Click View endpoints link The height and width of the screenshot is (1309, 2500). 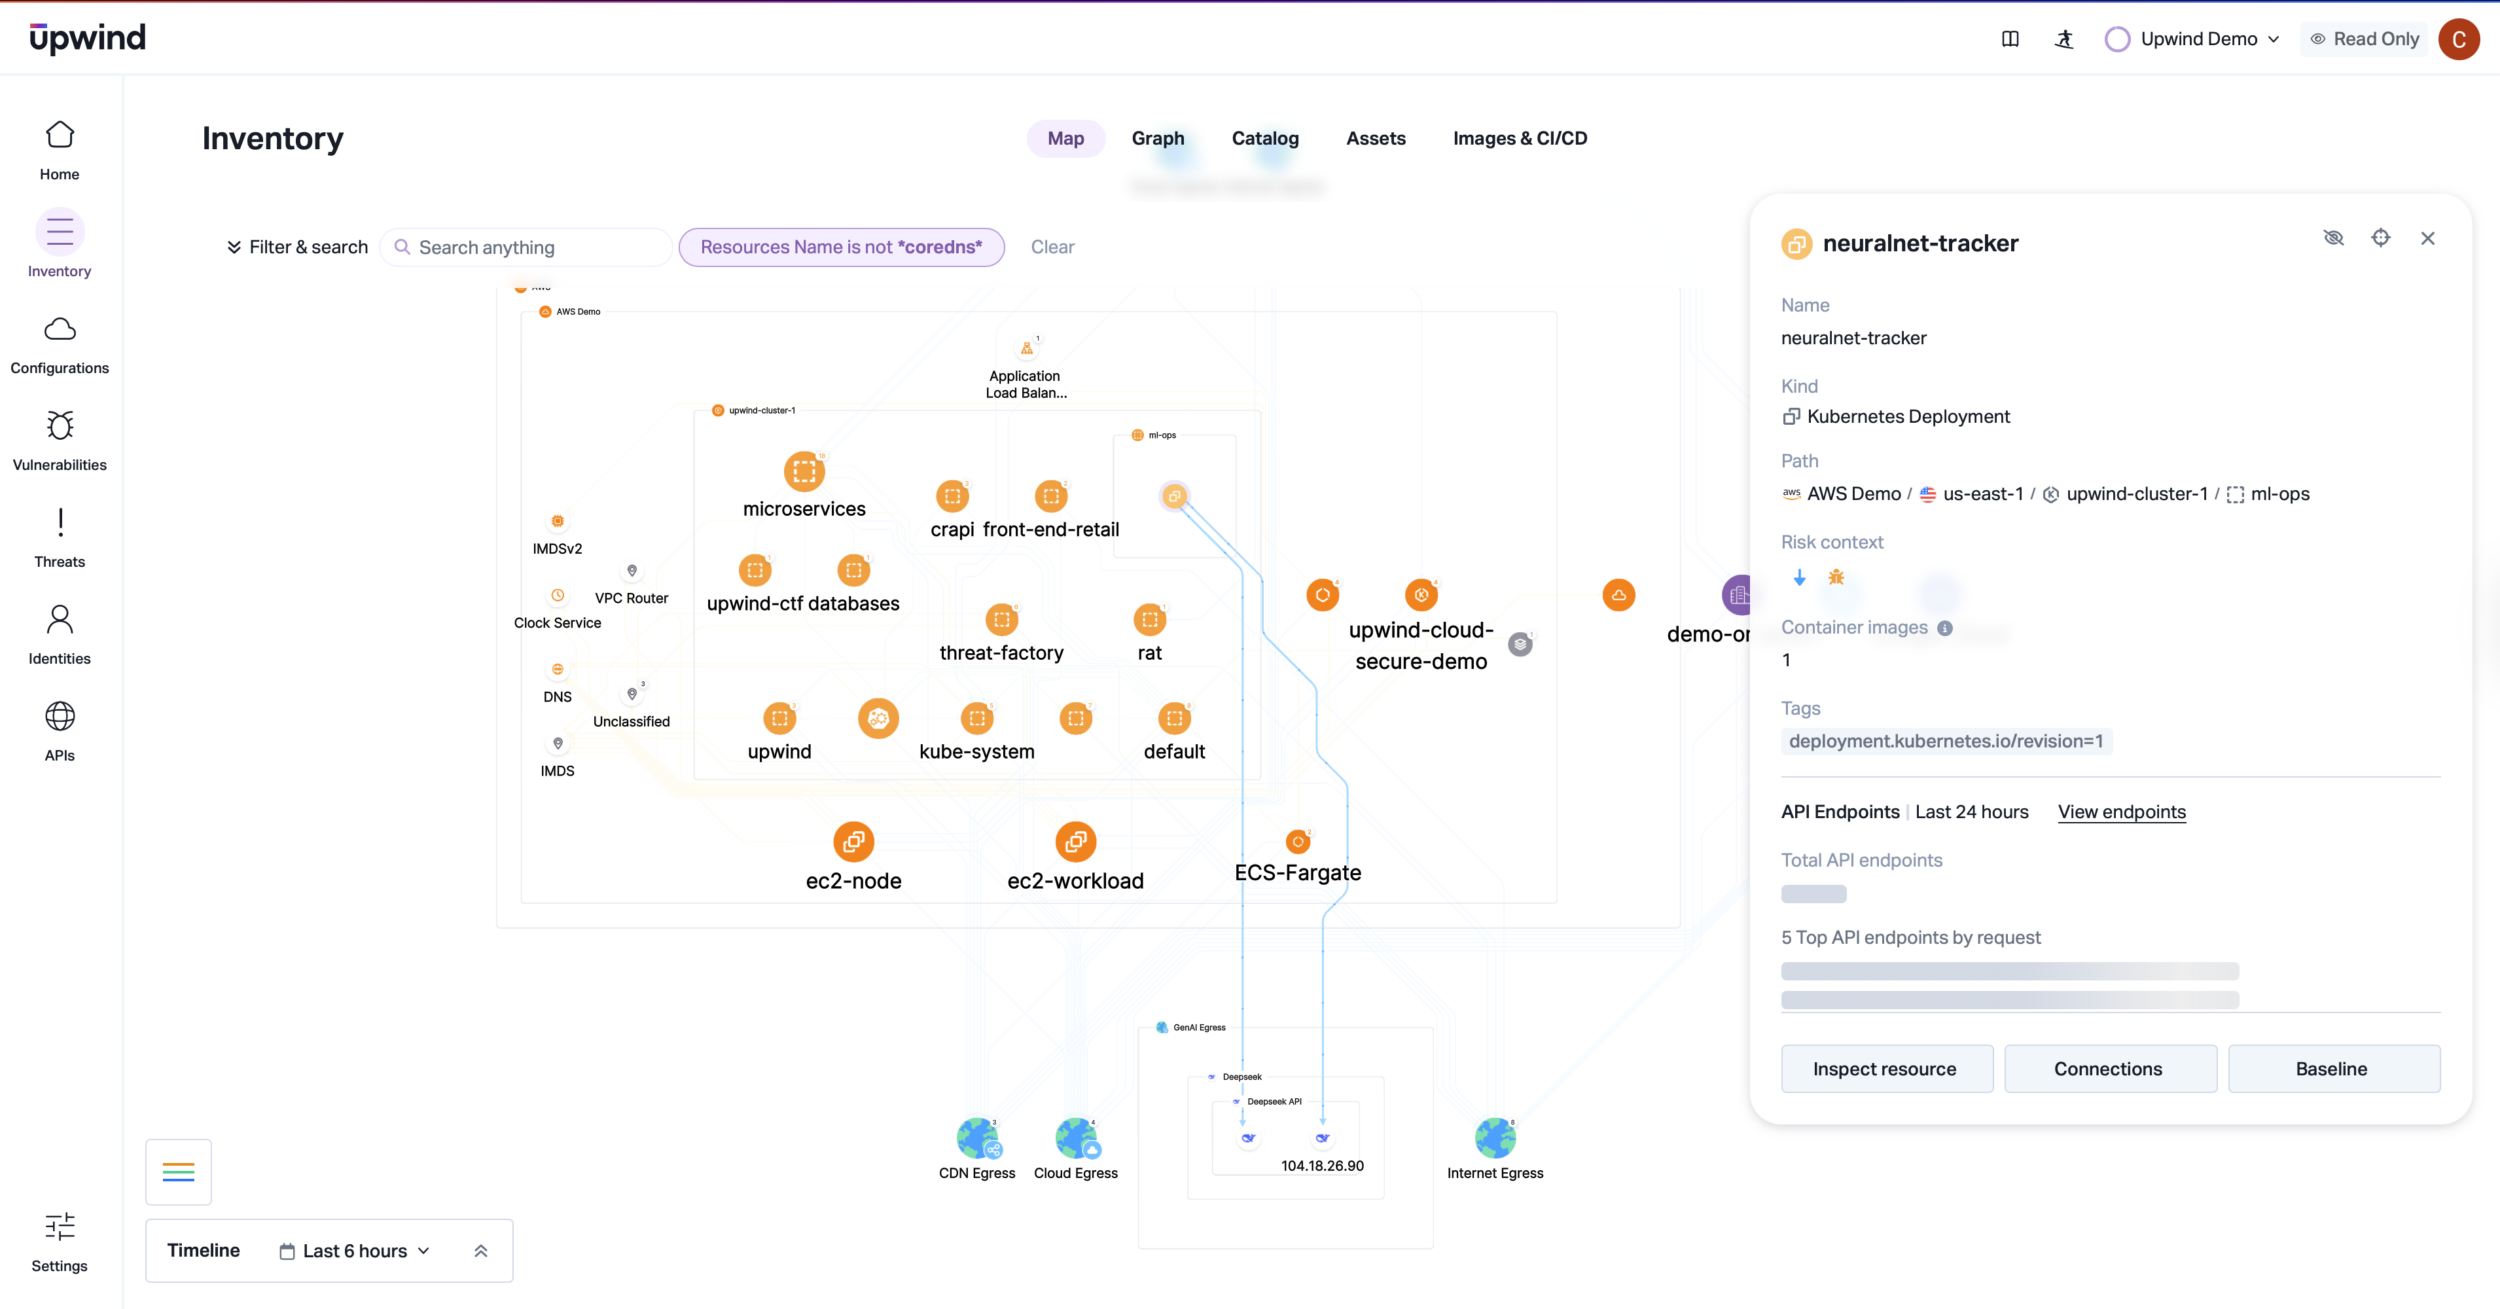click(x=2122, y=812)
